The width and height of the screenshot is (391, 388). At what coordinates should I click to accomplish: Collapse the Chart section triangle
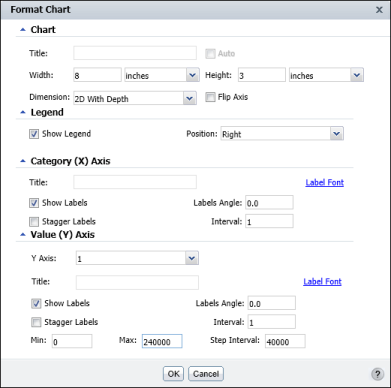point(23,30)
